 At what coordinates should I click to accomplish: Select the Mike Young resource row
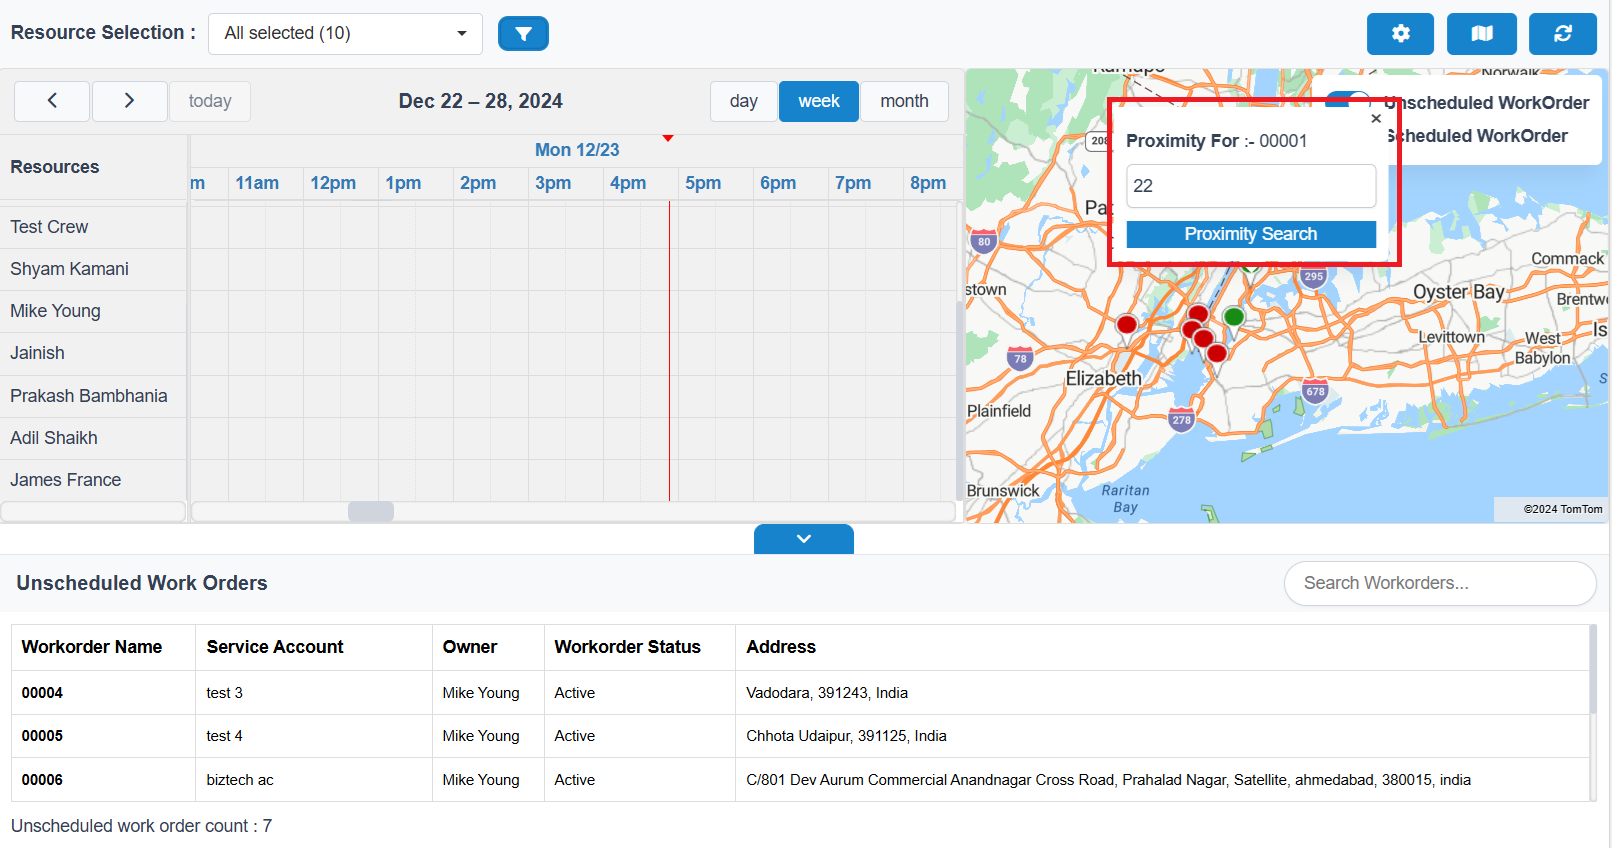click(x=94, y=311)
